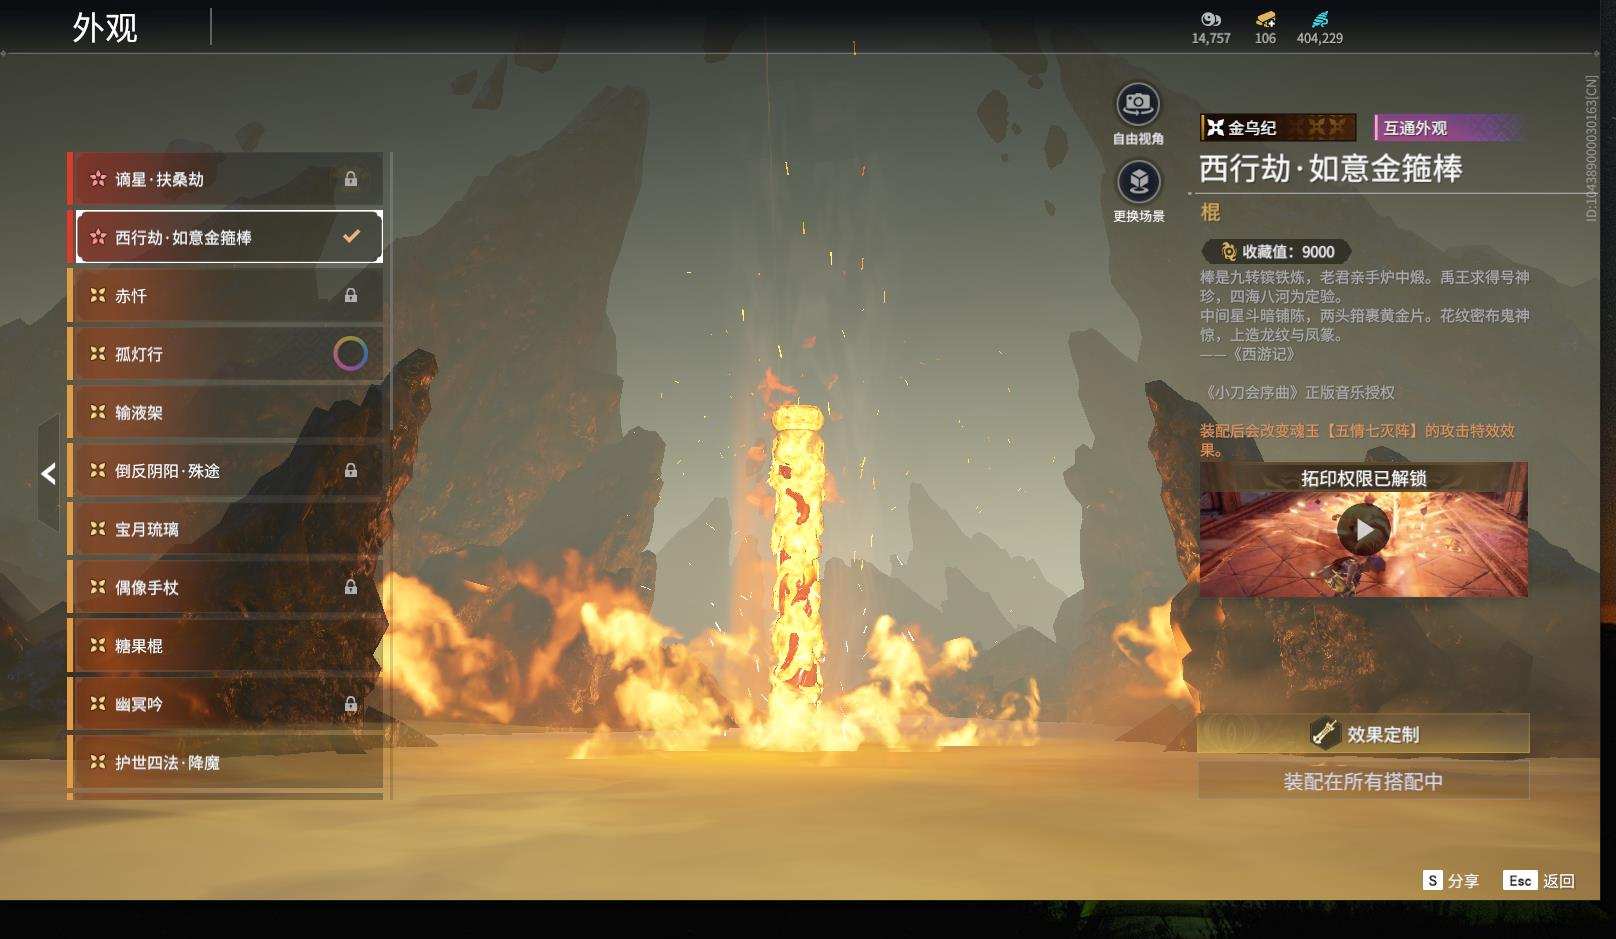1616x939 pixels.
Task: Click the lock icon on 倒反阴阳·殊途
Action: [x=351, y=470]
